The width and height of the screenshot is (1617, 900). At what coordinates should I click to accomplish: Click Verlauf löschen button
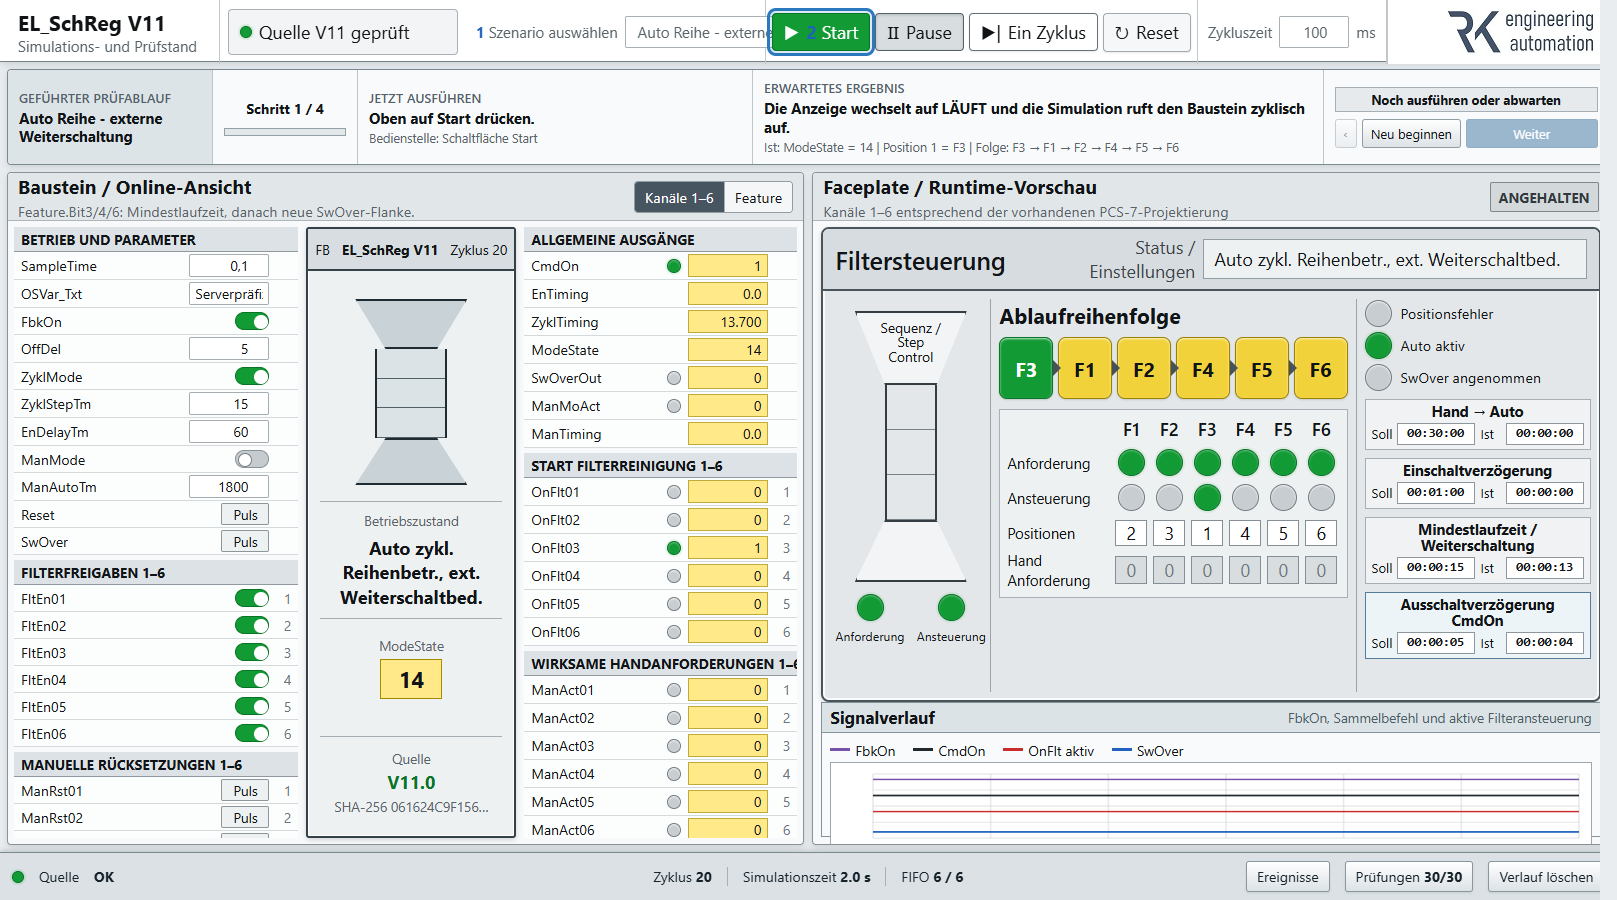(x=1545, y=877)
